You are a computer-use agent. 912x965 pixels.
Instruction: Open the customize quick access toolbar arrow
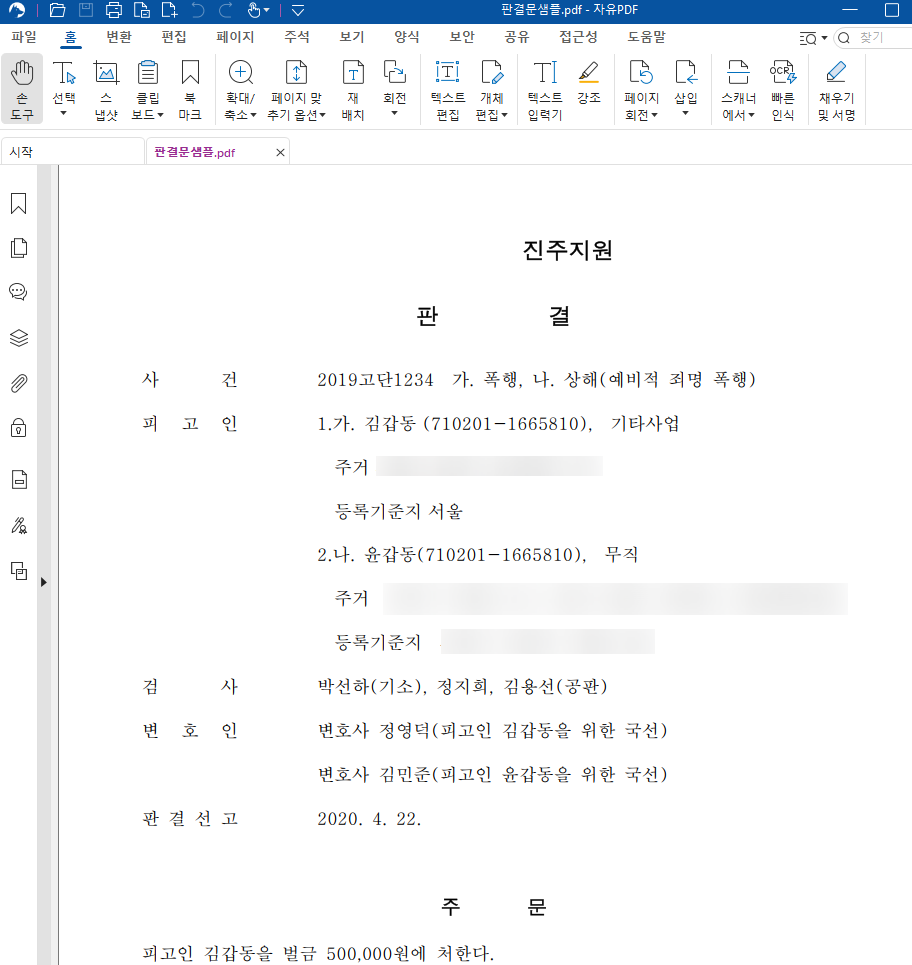[x=298, y=10]
